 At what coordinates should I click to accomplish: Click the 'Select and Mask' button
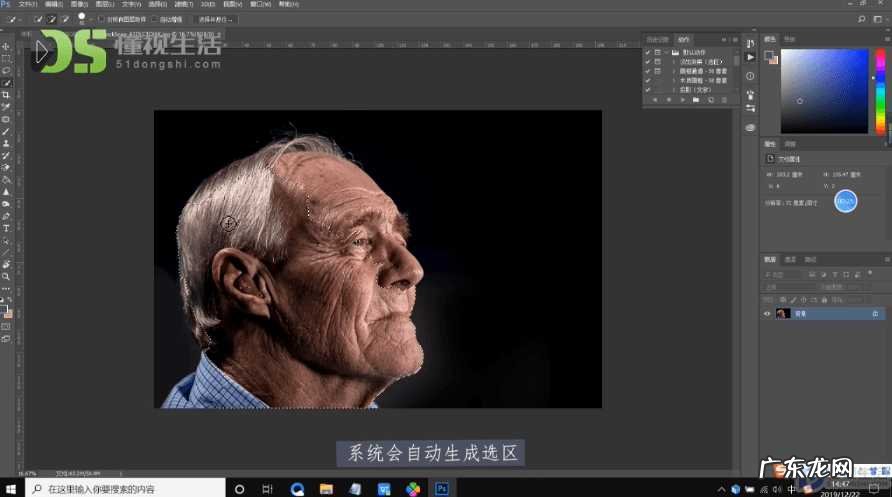[215, 19]
